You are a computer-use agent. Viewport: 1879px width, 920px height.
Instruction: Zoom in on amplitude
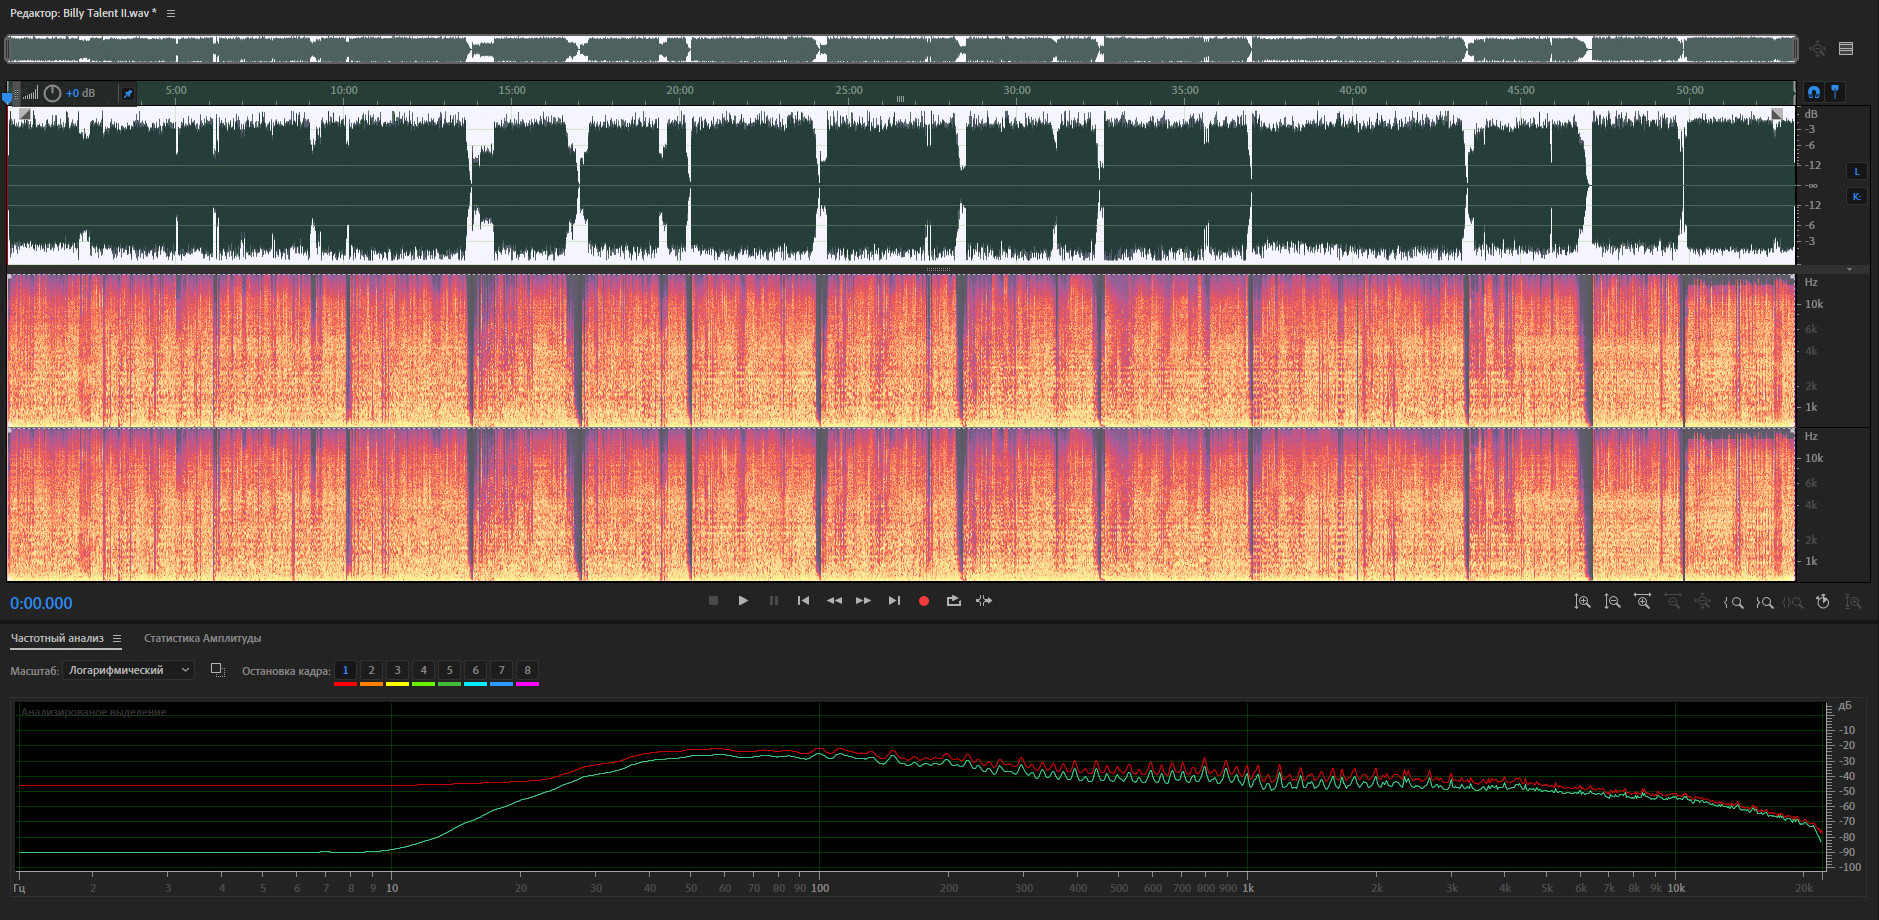[x=1582, y=602]
